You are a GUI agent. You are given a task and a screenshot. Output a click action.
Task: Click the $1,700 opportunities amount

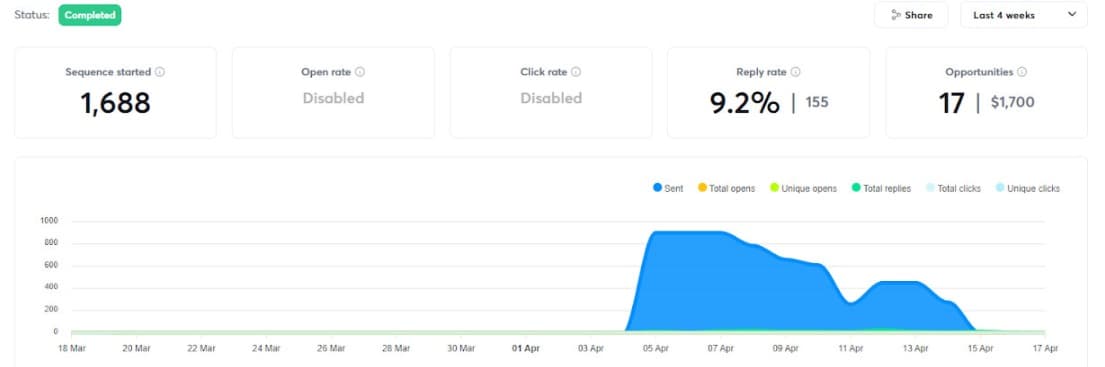(x=1012, y=103)
